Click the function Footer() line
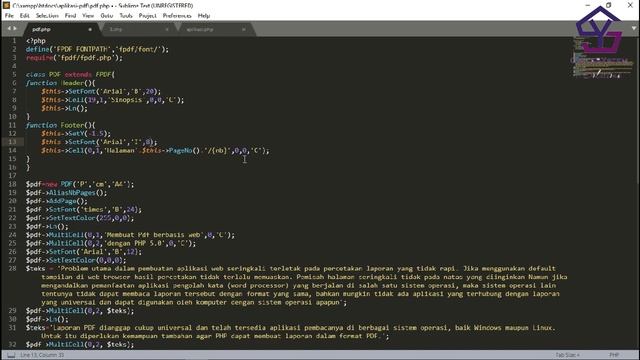 60,125
